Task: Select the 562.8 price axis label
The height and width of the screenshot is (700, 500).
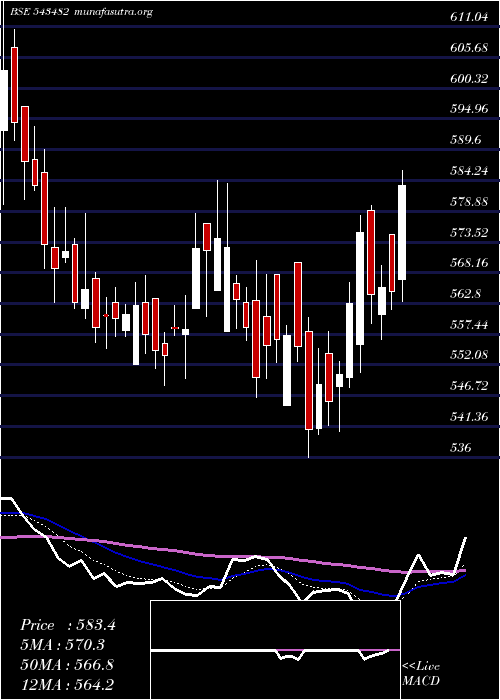Action: coord(466,294)
